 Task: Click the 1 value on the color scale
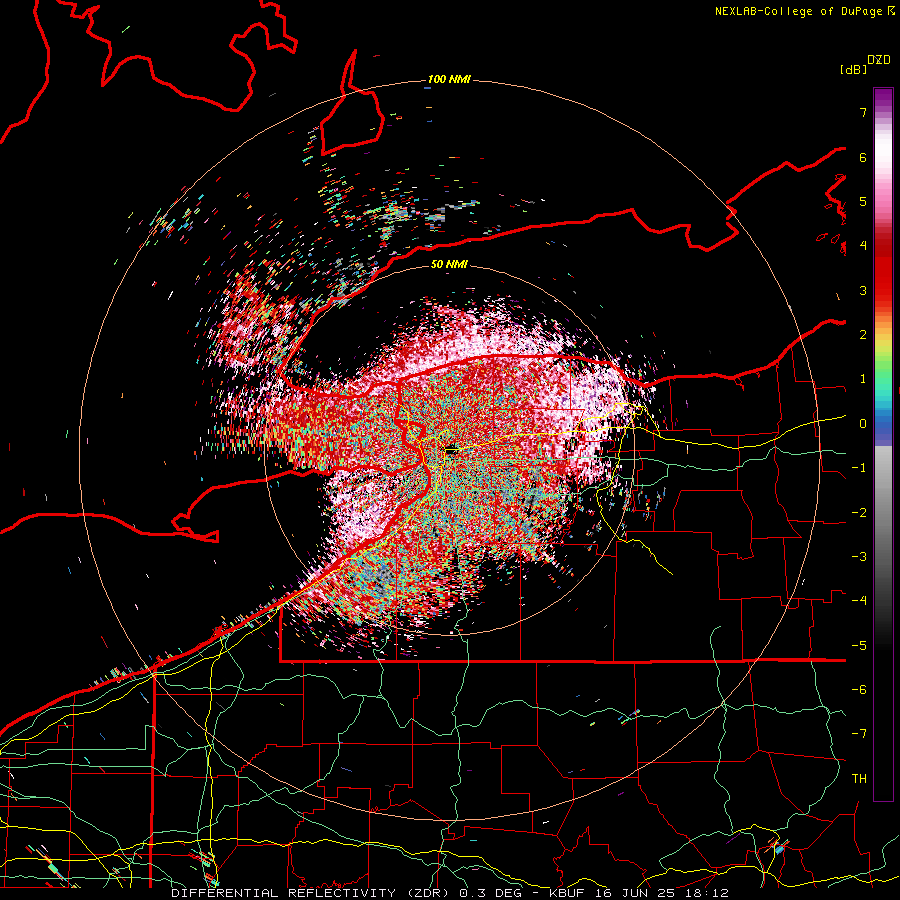point(863,379)
